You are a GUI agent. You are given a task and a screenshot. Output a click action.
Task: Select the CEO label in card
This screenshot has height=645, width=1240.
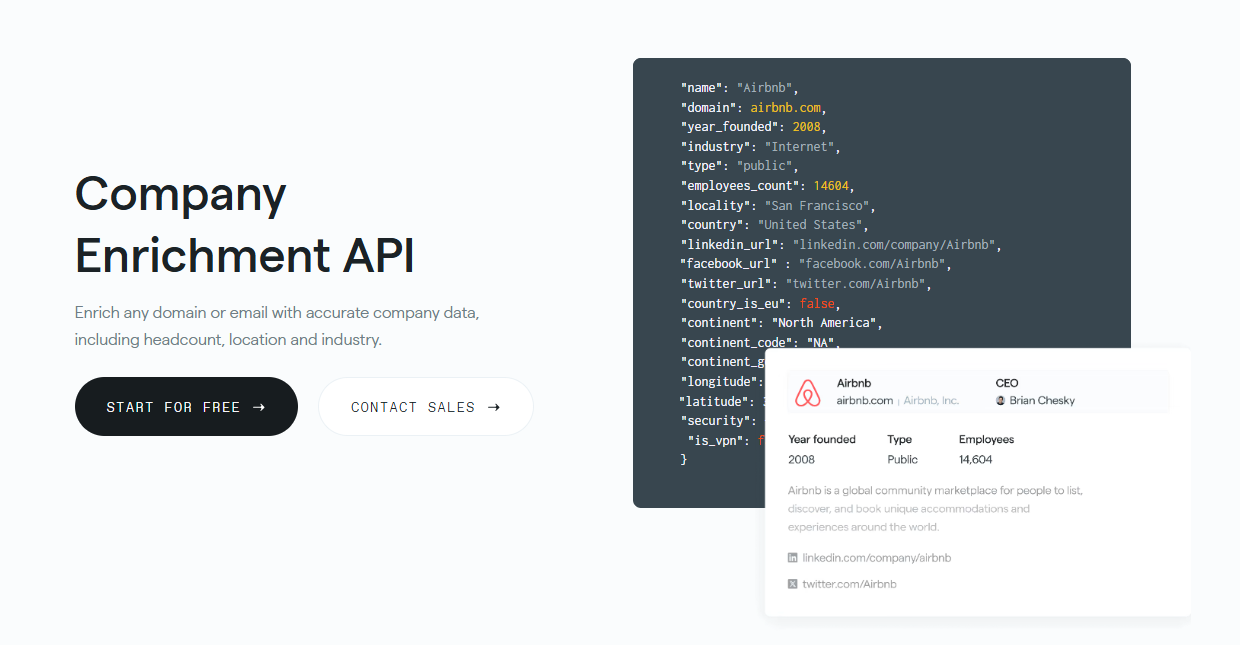pyautogui.click(x=1007, y=383)
